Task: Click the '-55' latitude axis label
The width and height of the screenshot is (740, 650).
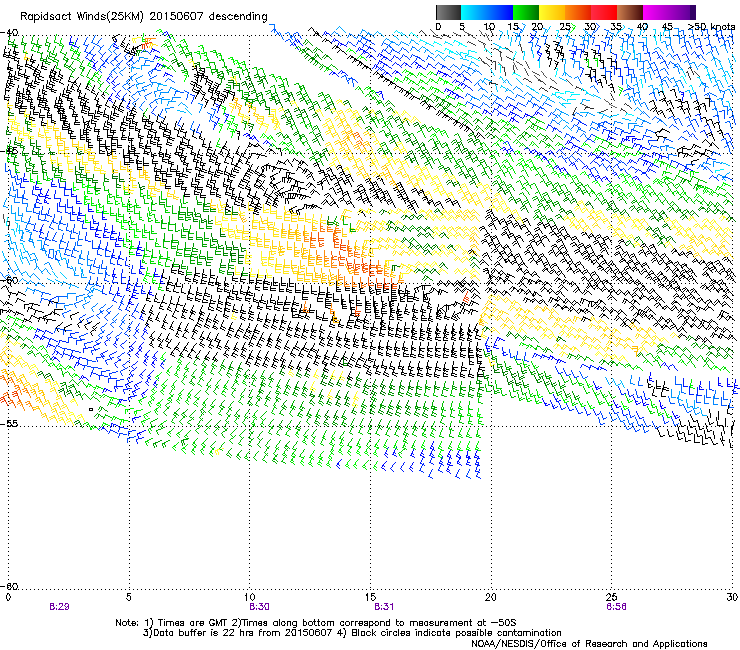Action: point(9,423)
